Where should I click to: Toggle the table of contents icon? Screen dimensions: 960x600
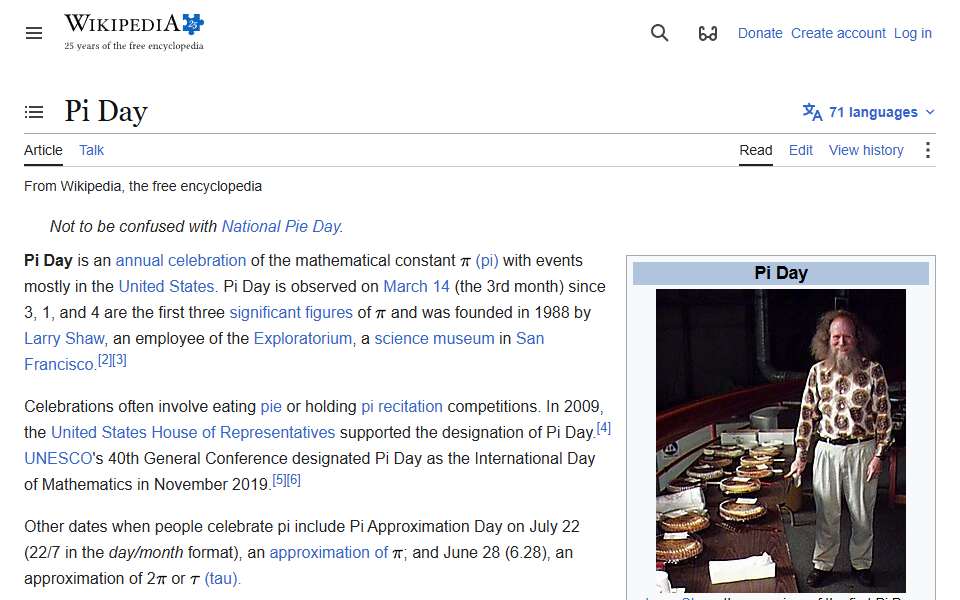click(x=34, y=112)
